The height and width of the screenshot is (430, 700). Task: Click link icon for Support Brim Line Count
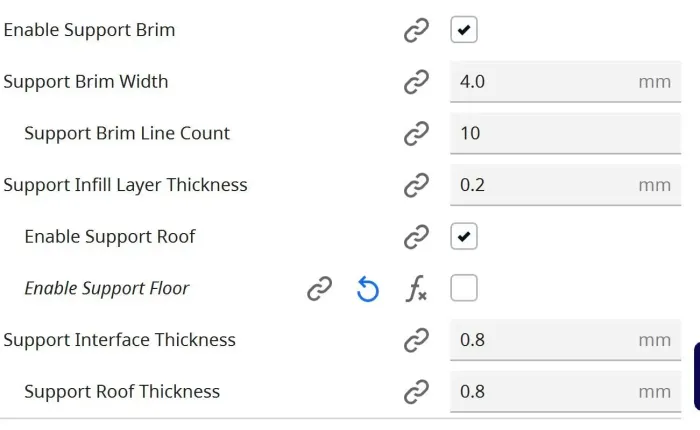tap(416, 133)
